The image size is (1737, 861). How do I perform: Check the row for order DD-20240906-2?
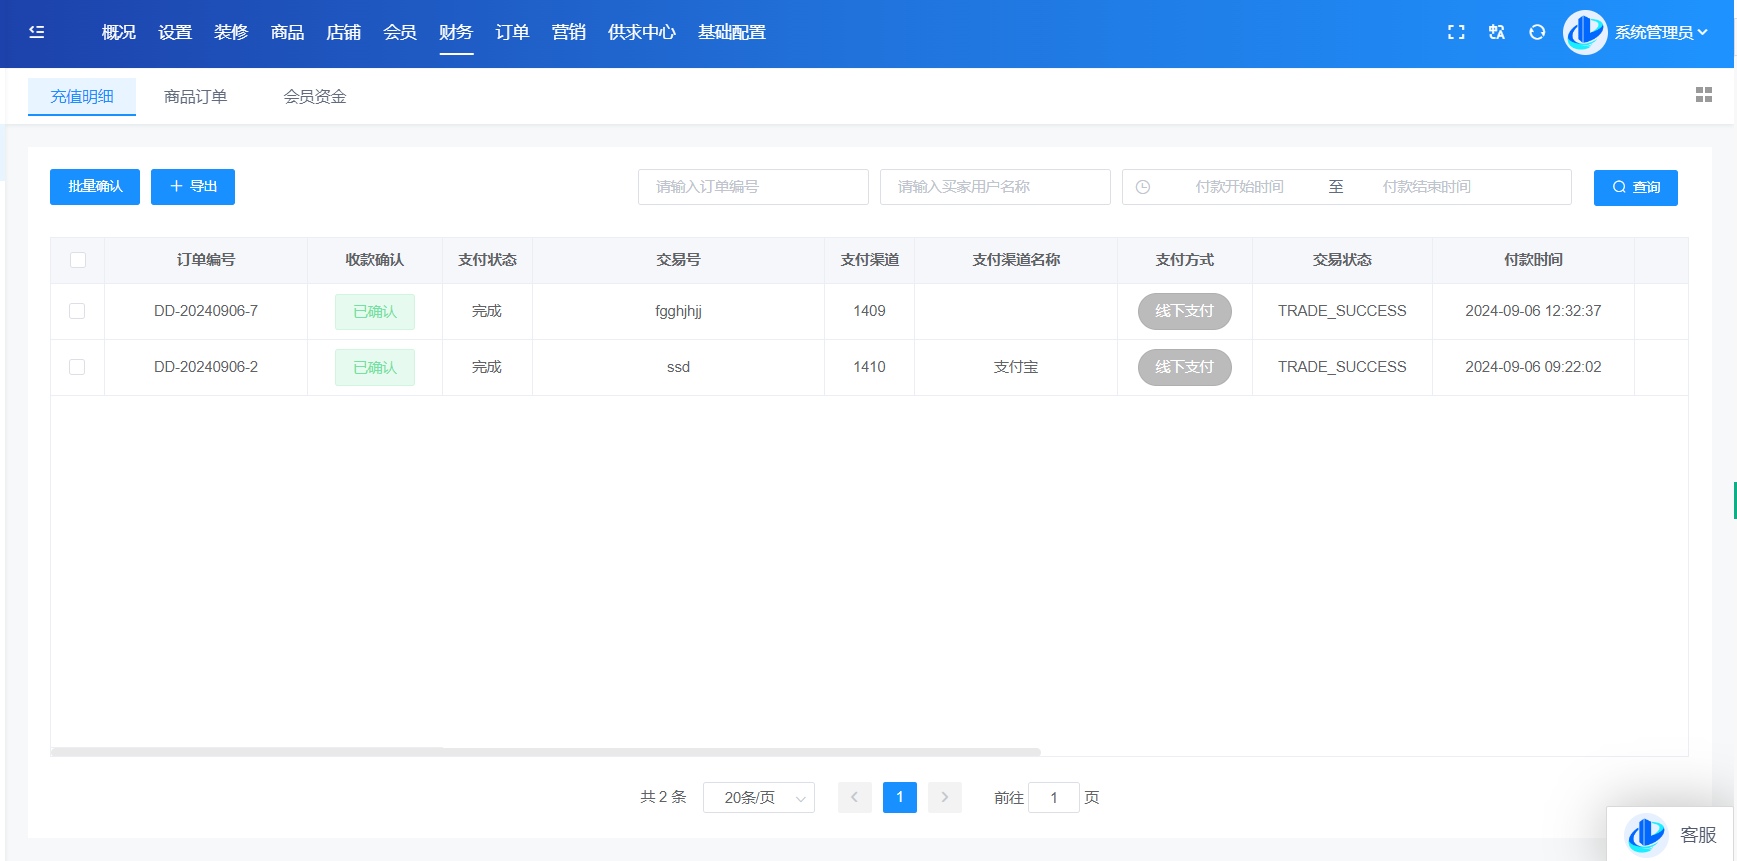[77, 367]
